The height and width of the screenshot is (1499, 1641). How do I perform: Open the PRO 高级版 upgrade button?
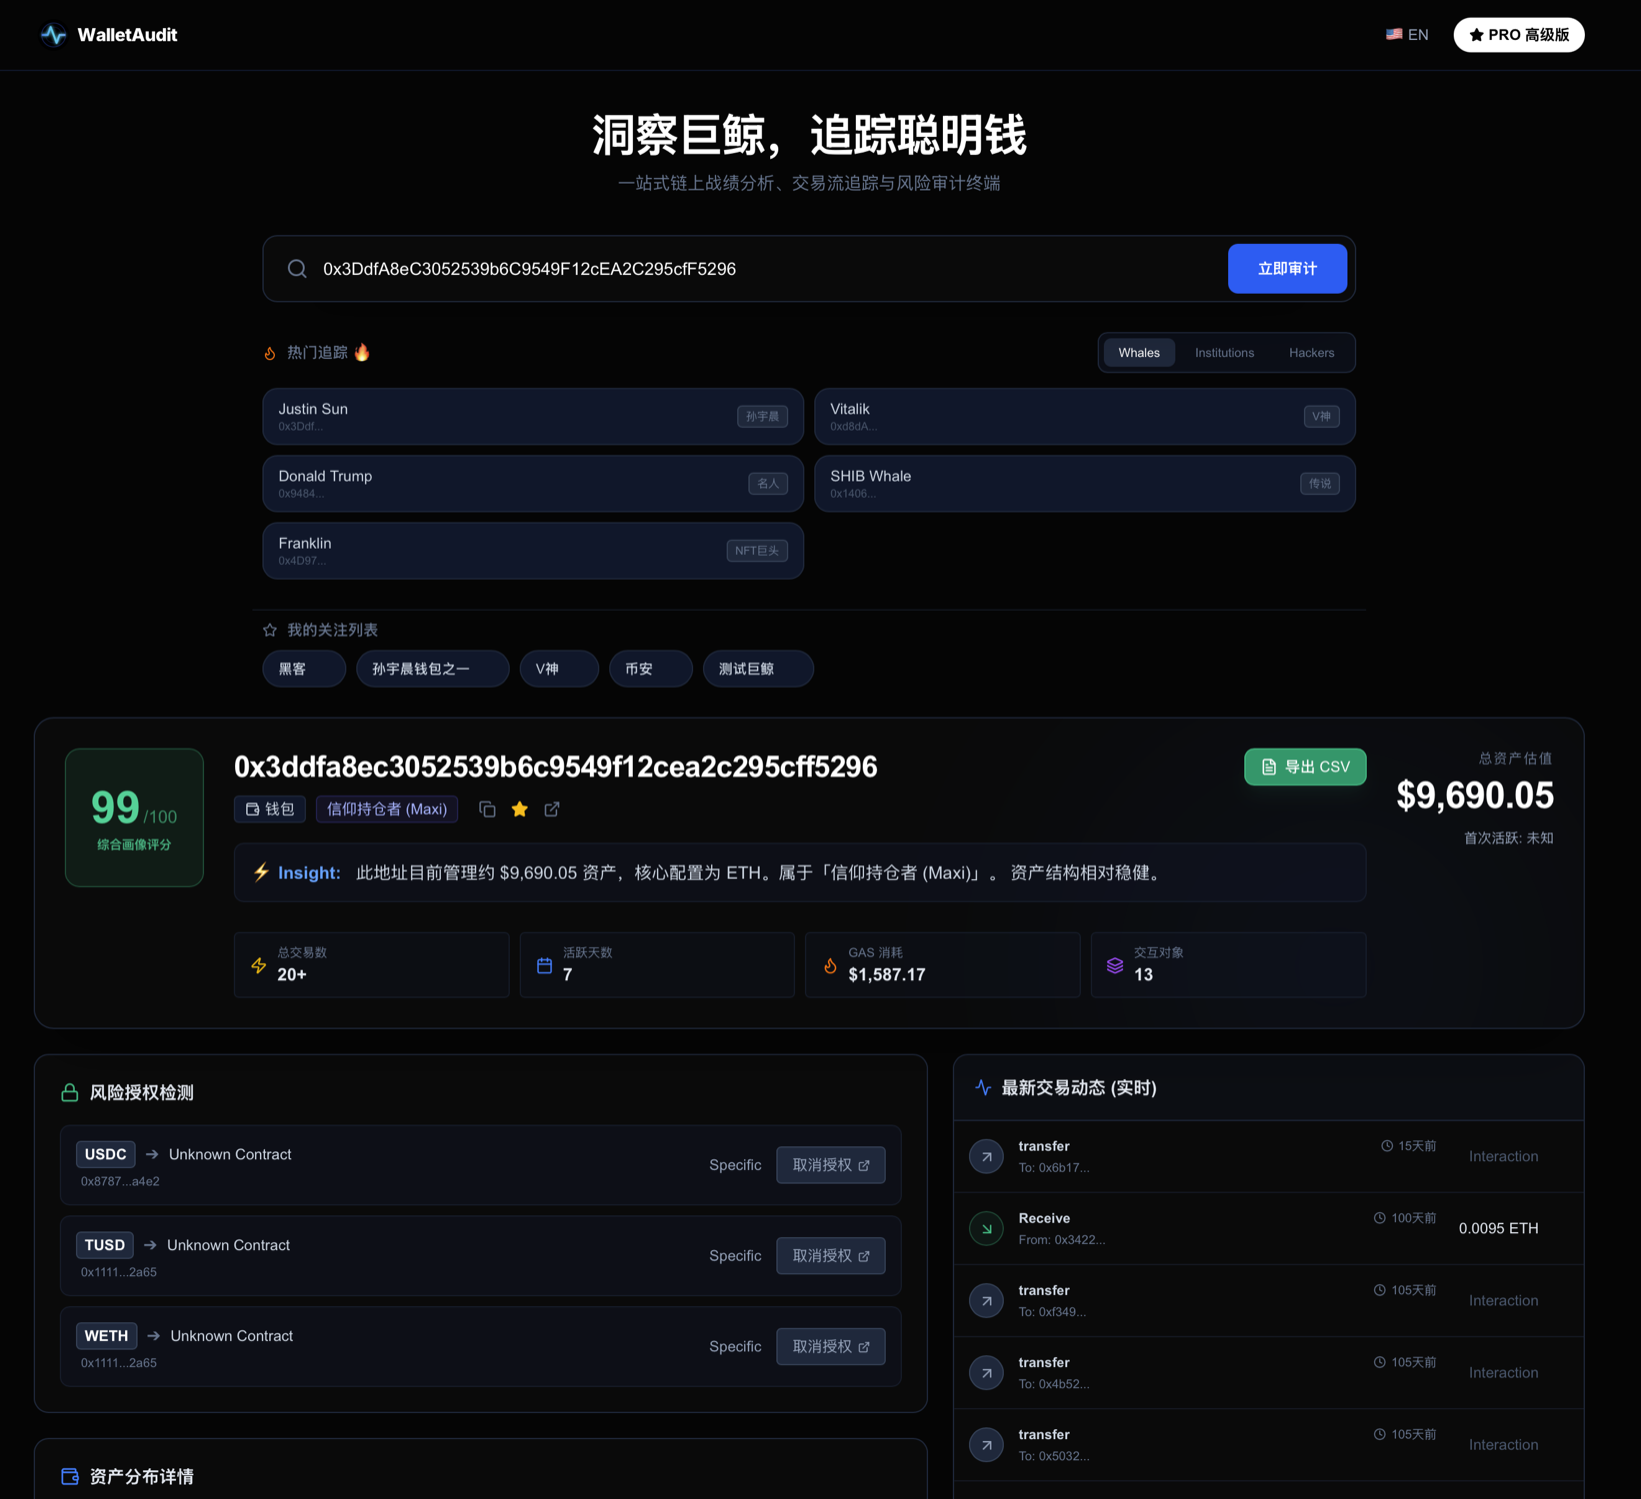tap(1519, 35)
